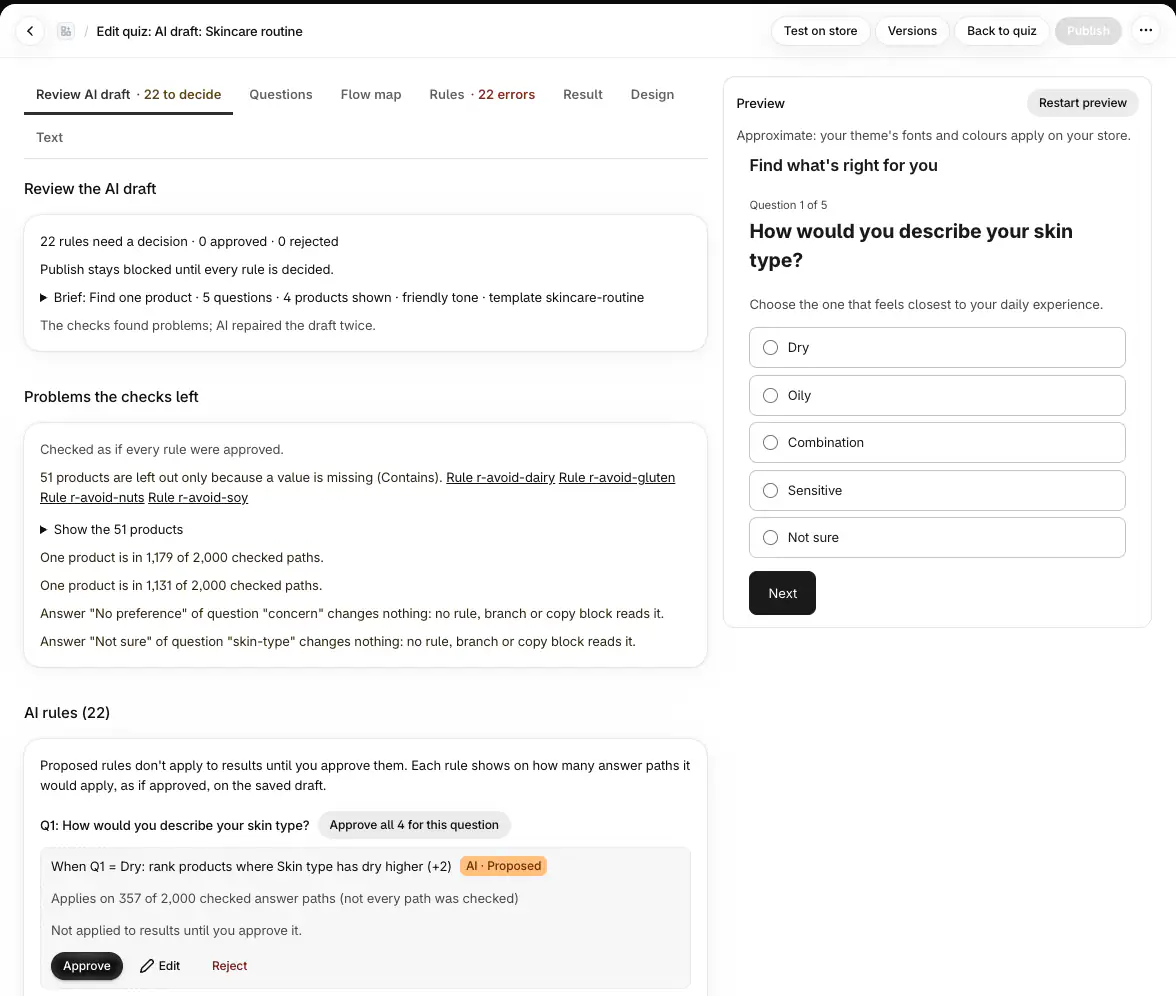
Task: Click 'Applies on 357 of 2,000' text
Action: point(284,898)
